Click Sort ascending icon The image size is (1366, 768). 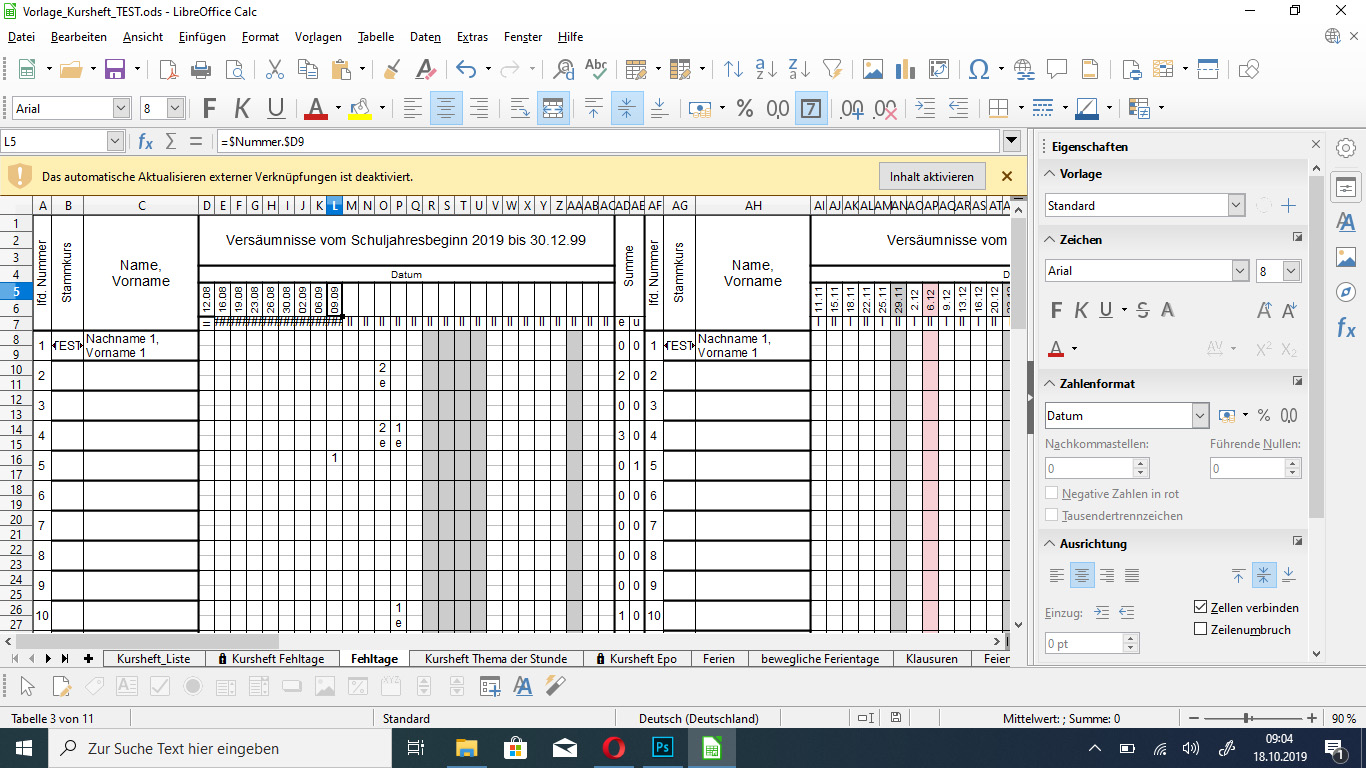tap(766, 69)
